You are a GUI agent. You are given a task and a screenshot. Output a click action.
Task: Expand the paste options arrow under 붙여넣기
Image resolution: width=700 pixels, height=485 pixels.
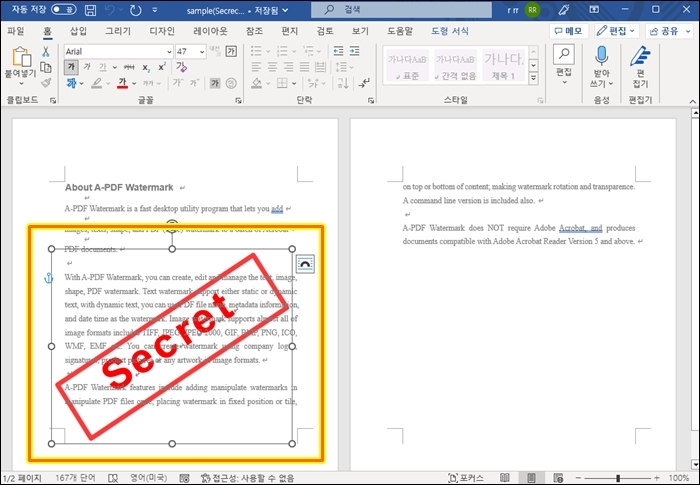click(21, 84)
